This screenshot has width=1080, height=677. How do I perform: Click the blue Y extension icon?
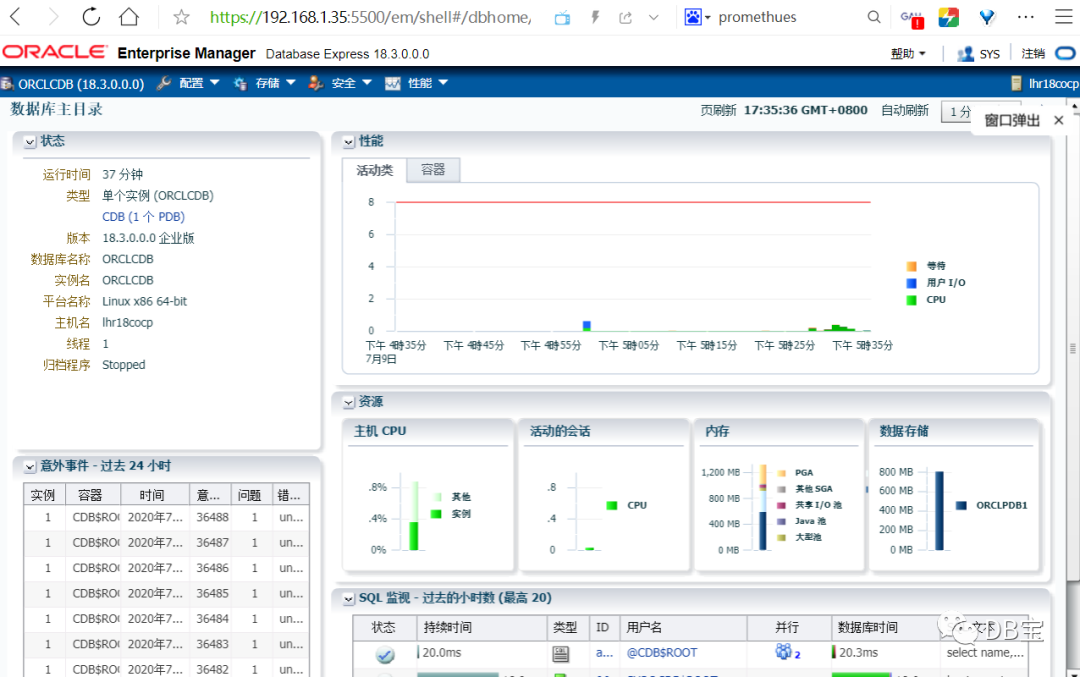point(987,17)
